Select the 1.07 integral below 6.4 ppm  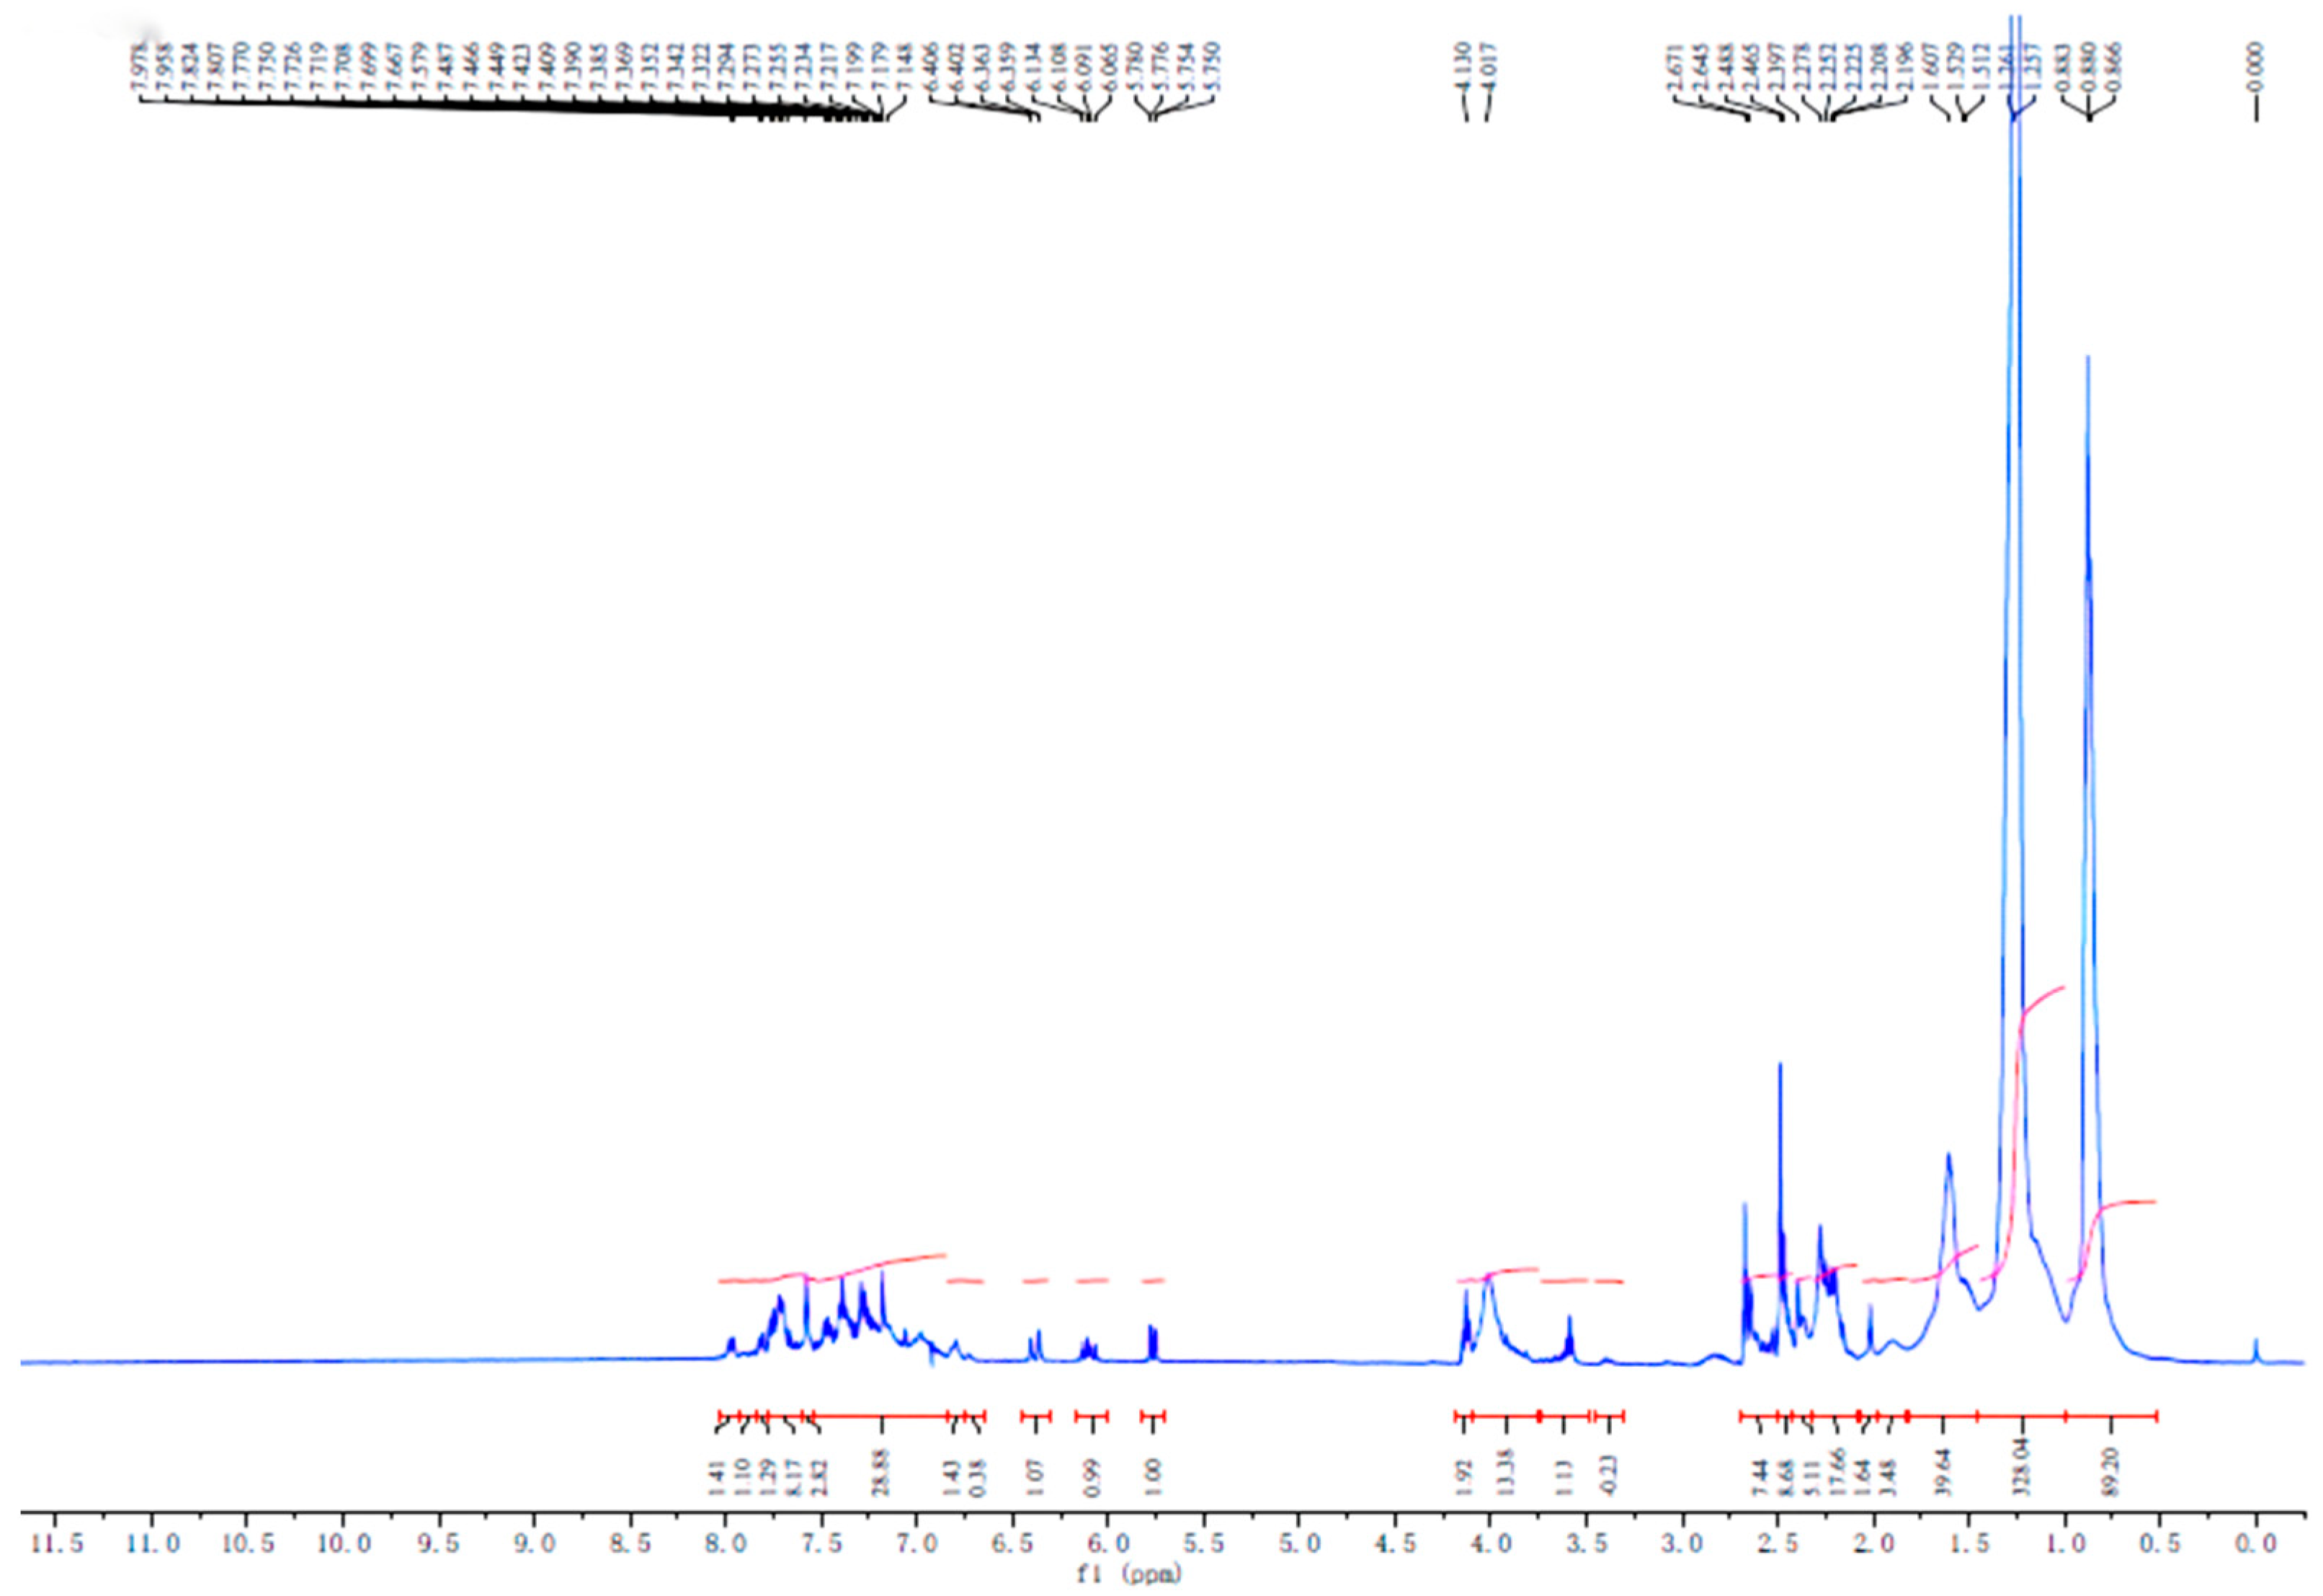tap(1035, 1478)
